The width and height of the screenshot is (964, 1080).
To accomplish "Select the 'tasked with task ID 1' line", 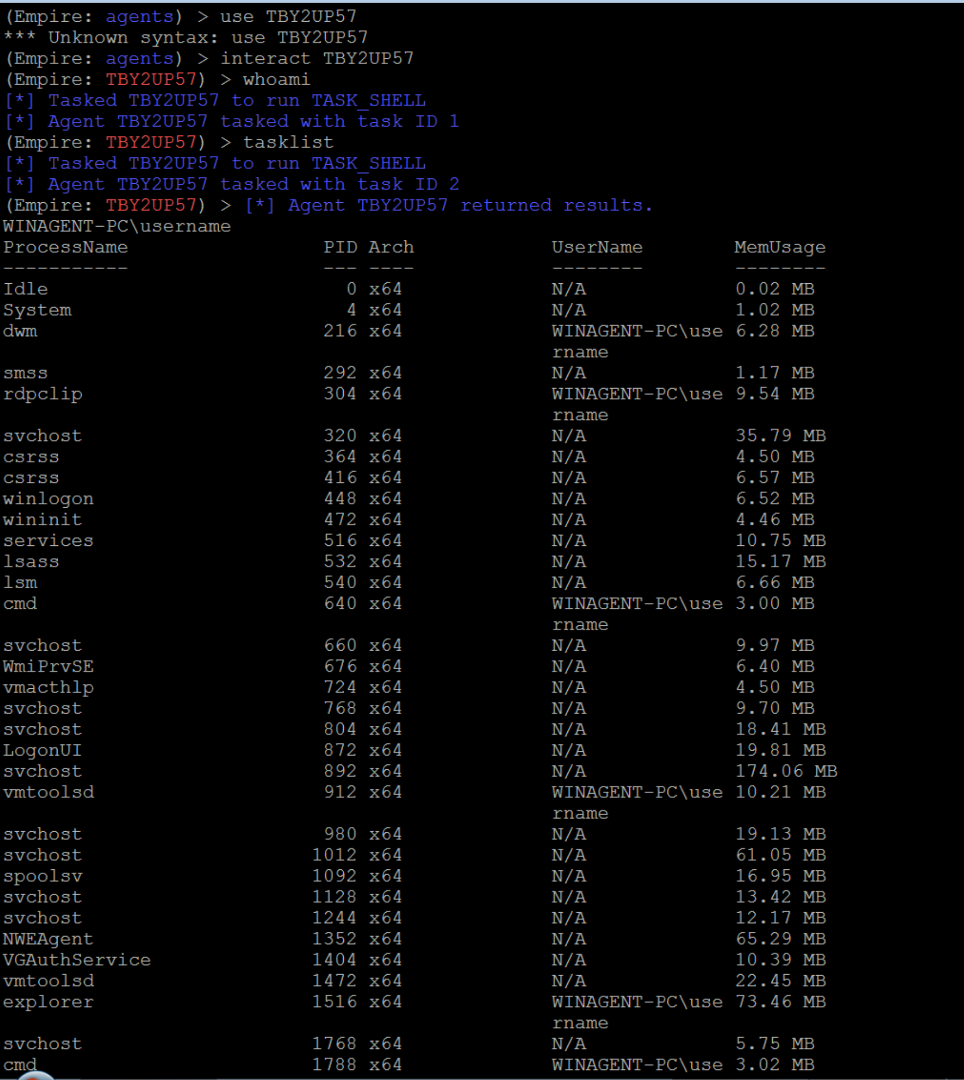I will [231, 121].
